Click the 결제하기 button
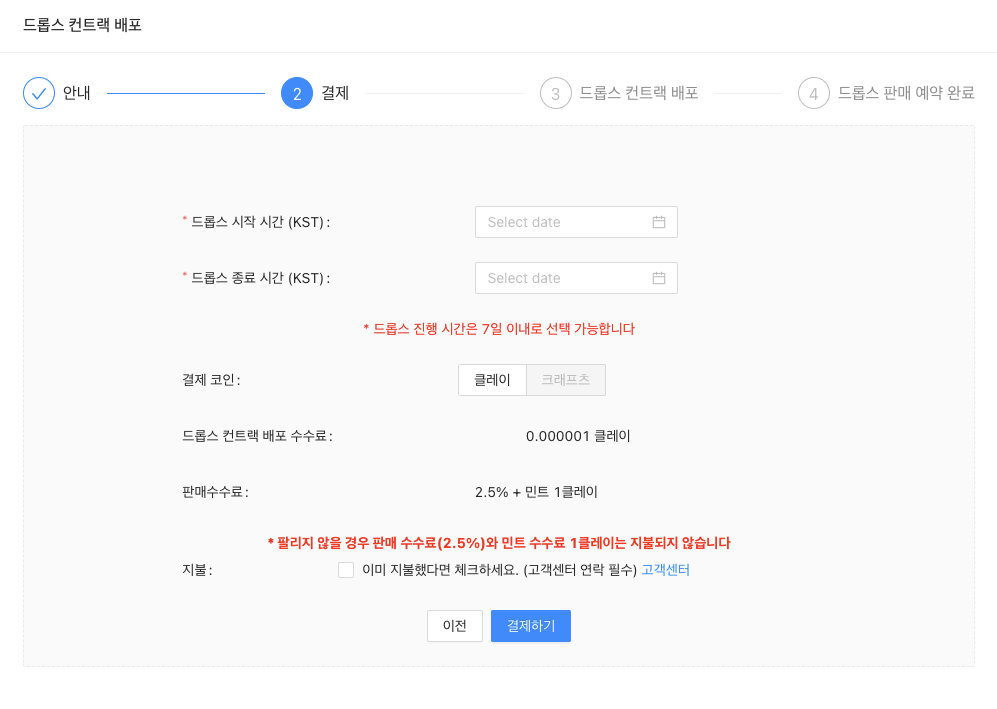The image size is (997, 709). pyautogui.click(x=531, y=626)
